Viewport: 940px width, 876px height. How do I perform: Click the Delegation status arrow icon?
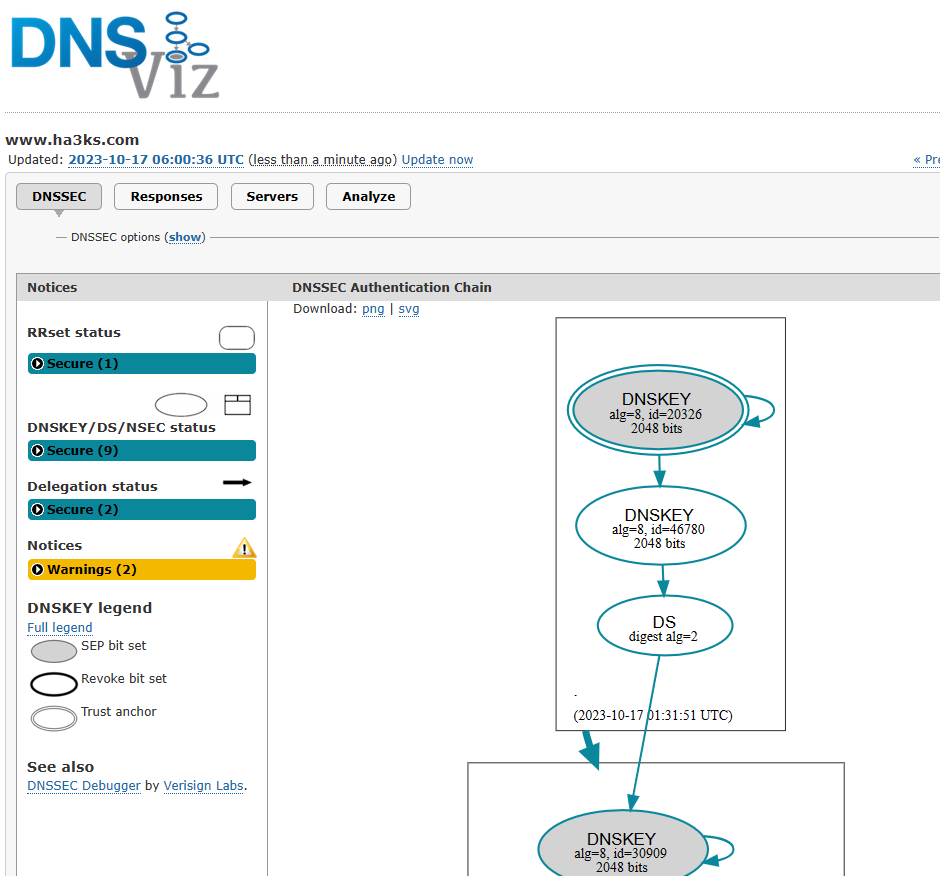point(237,482)
